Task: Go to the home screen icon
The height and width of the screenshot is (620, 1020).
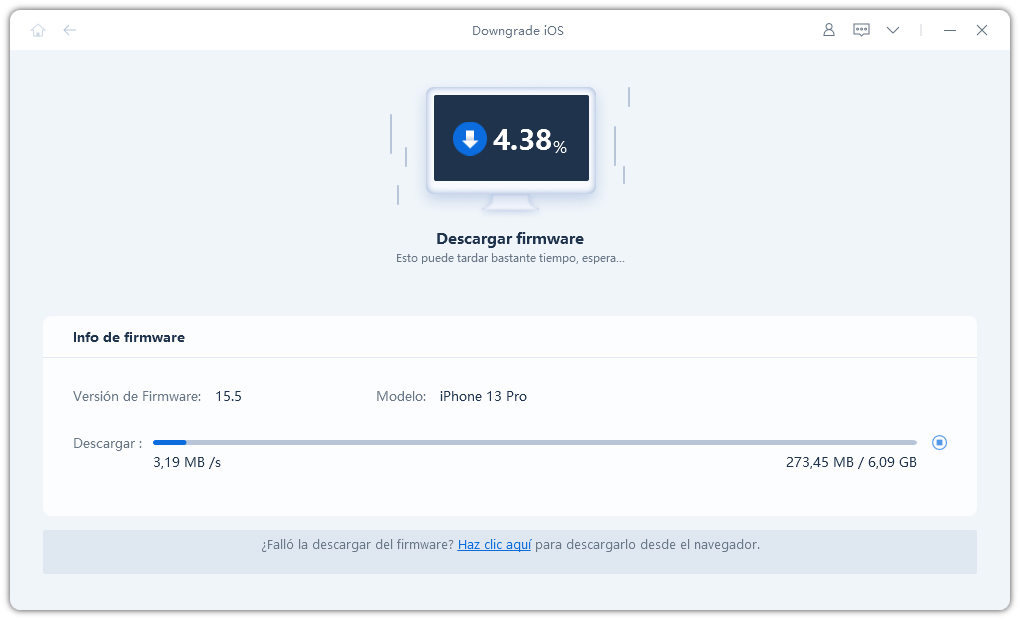Action: [x=38, y=30]
